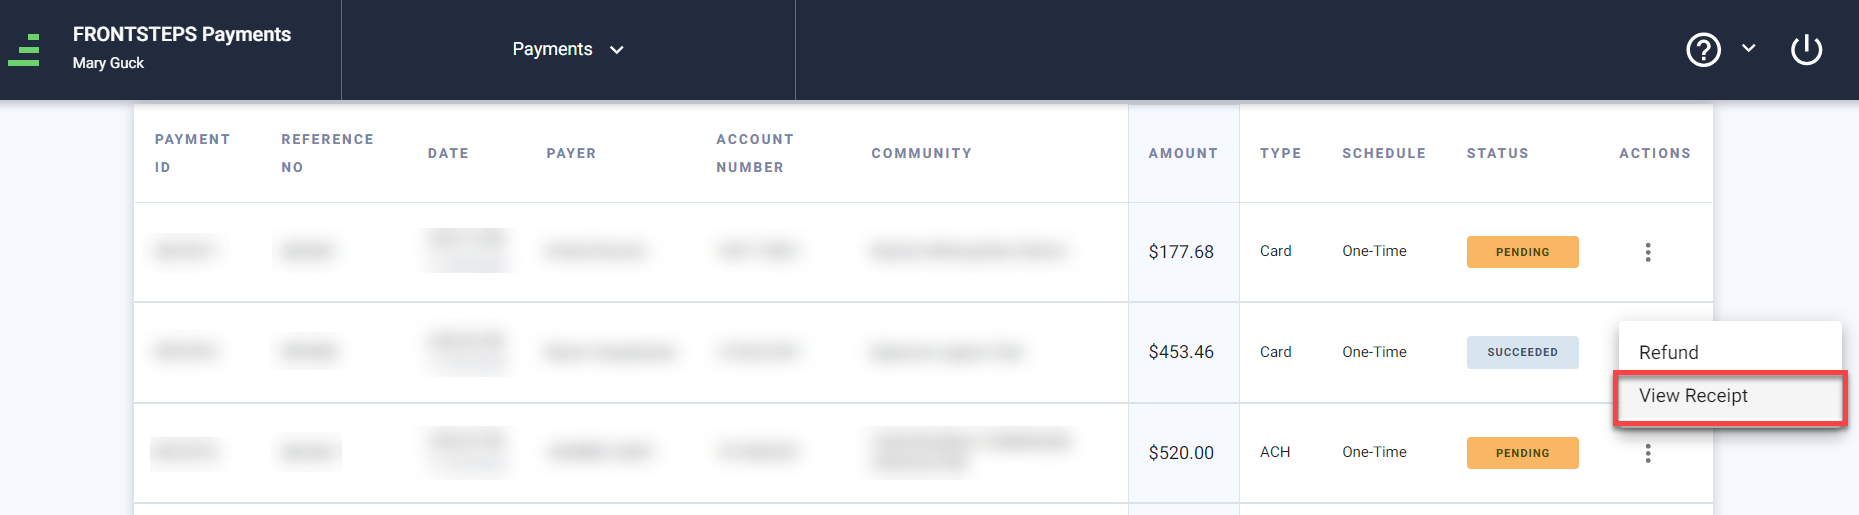Sort by the Amount column header
Screen dimensions: 1859x515
(x=1183, y=153)
